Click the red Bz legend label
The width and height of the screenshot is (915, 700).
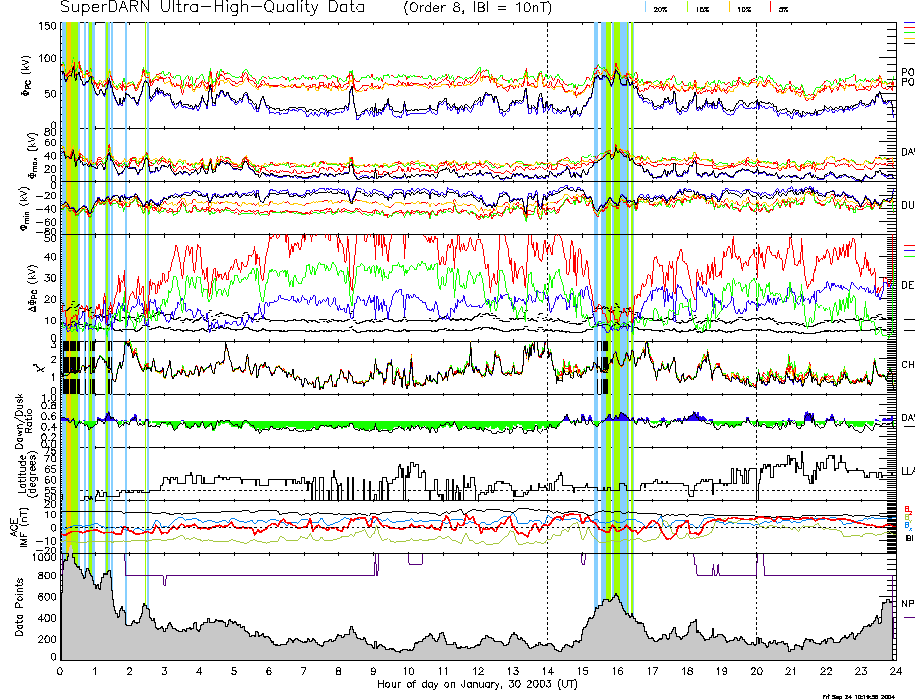[x=907, y=509]
